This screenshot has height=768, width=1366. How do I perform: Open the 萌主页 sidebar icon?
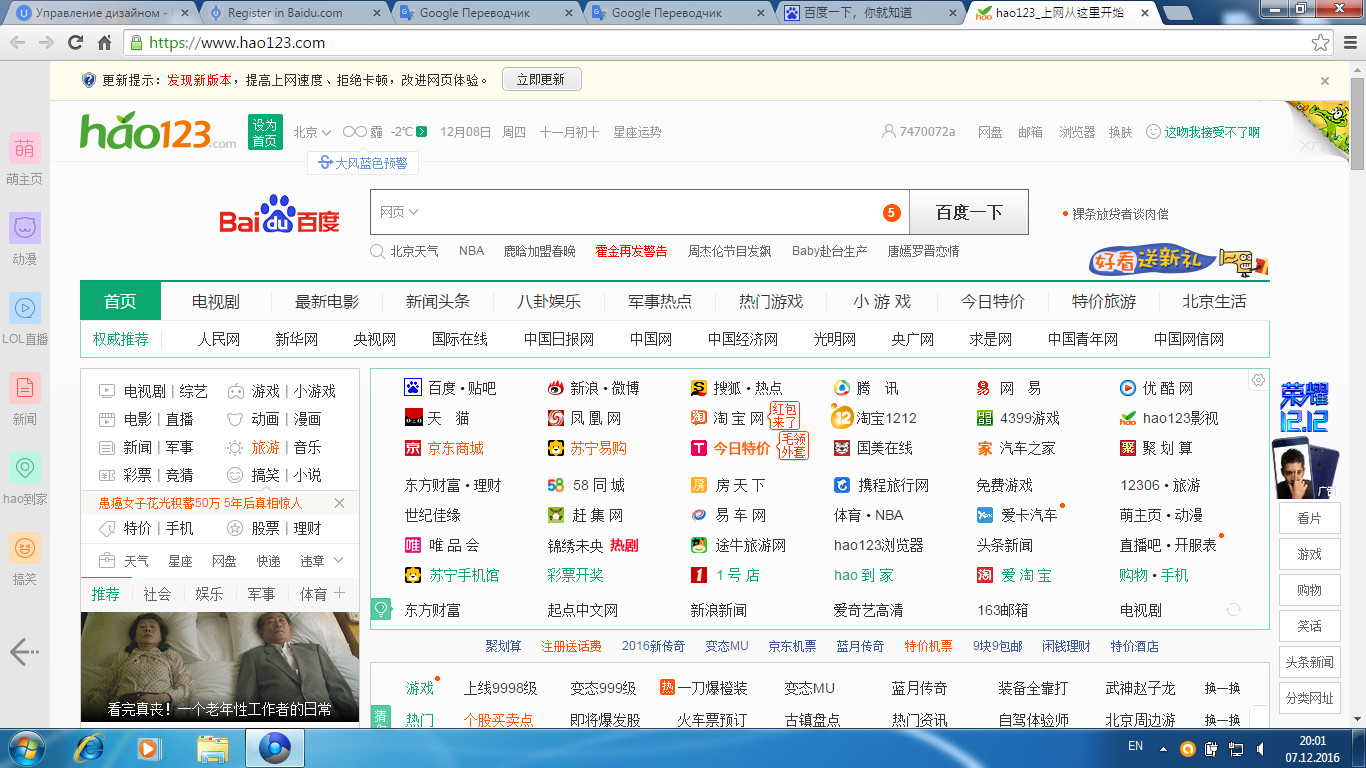pos(25,148)
